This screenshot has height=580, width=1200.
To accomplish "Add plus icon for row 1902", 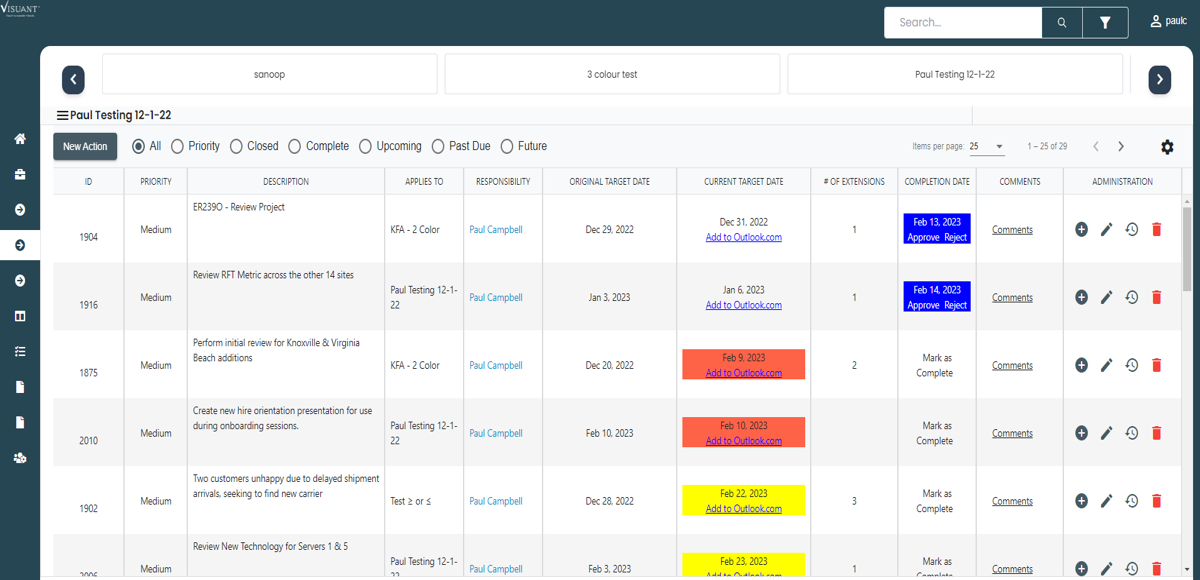I will (x=1081, y=502).
